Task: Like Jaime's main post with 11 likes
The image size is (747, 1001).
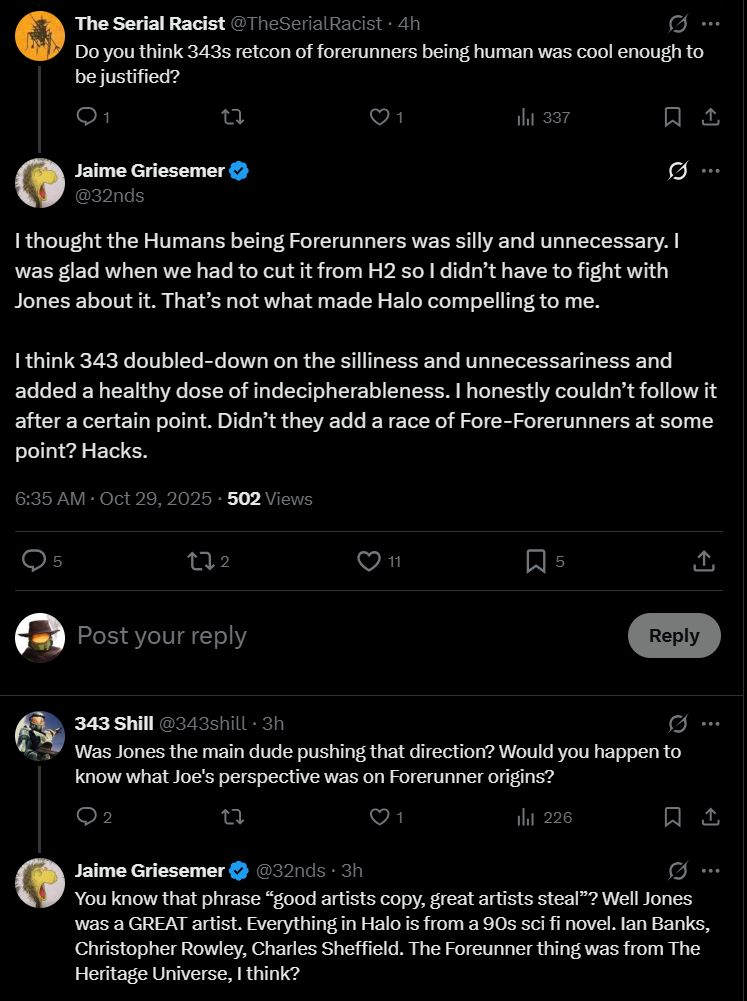Action: 369,561
